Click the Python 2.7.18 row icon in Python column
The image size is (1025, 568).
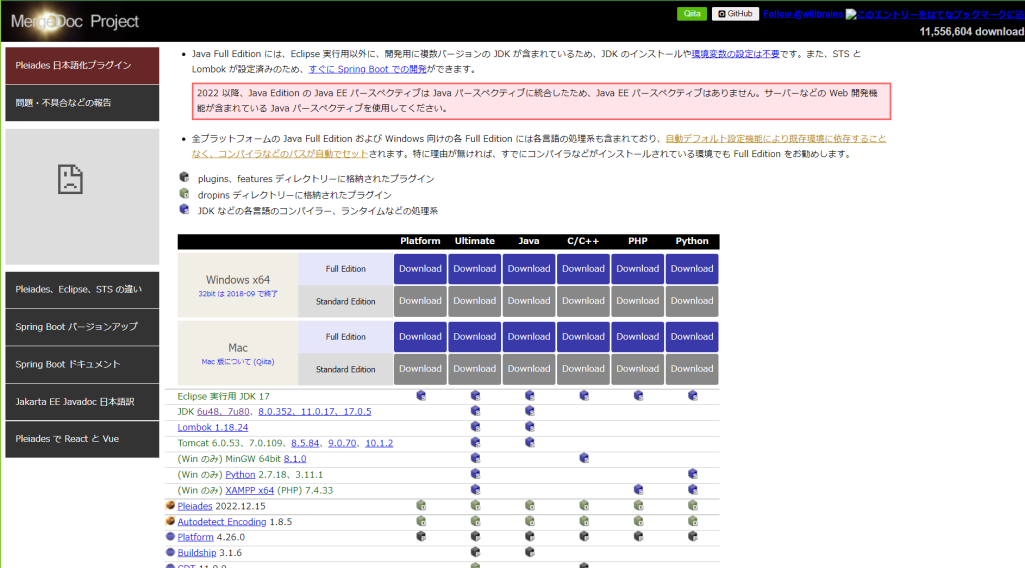point(692,474)
